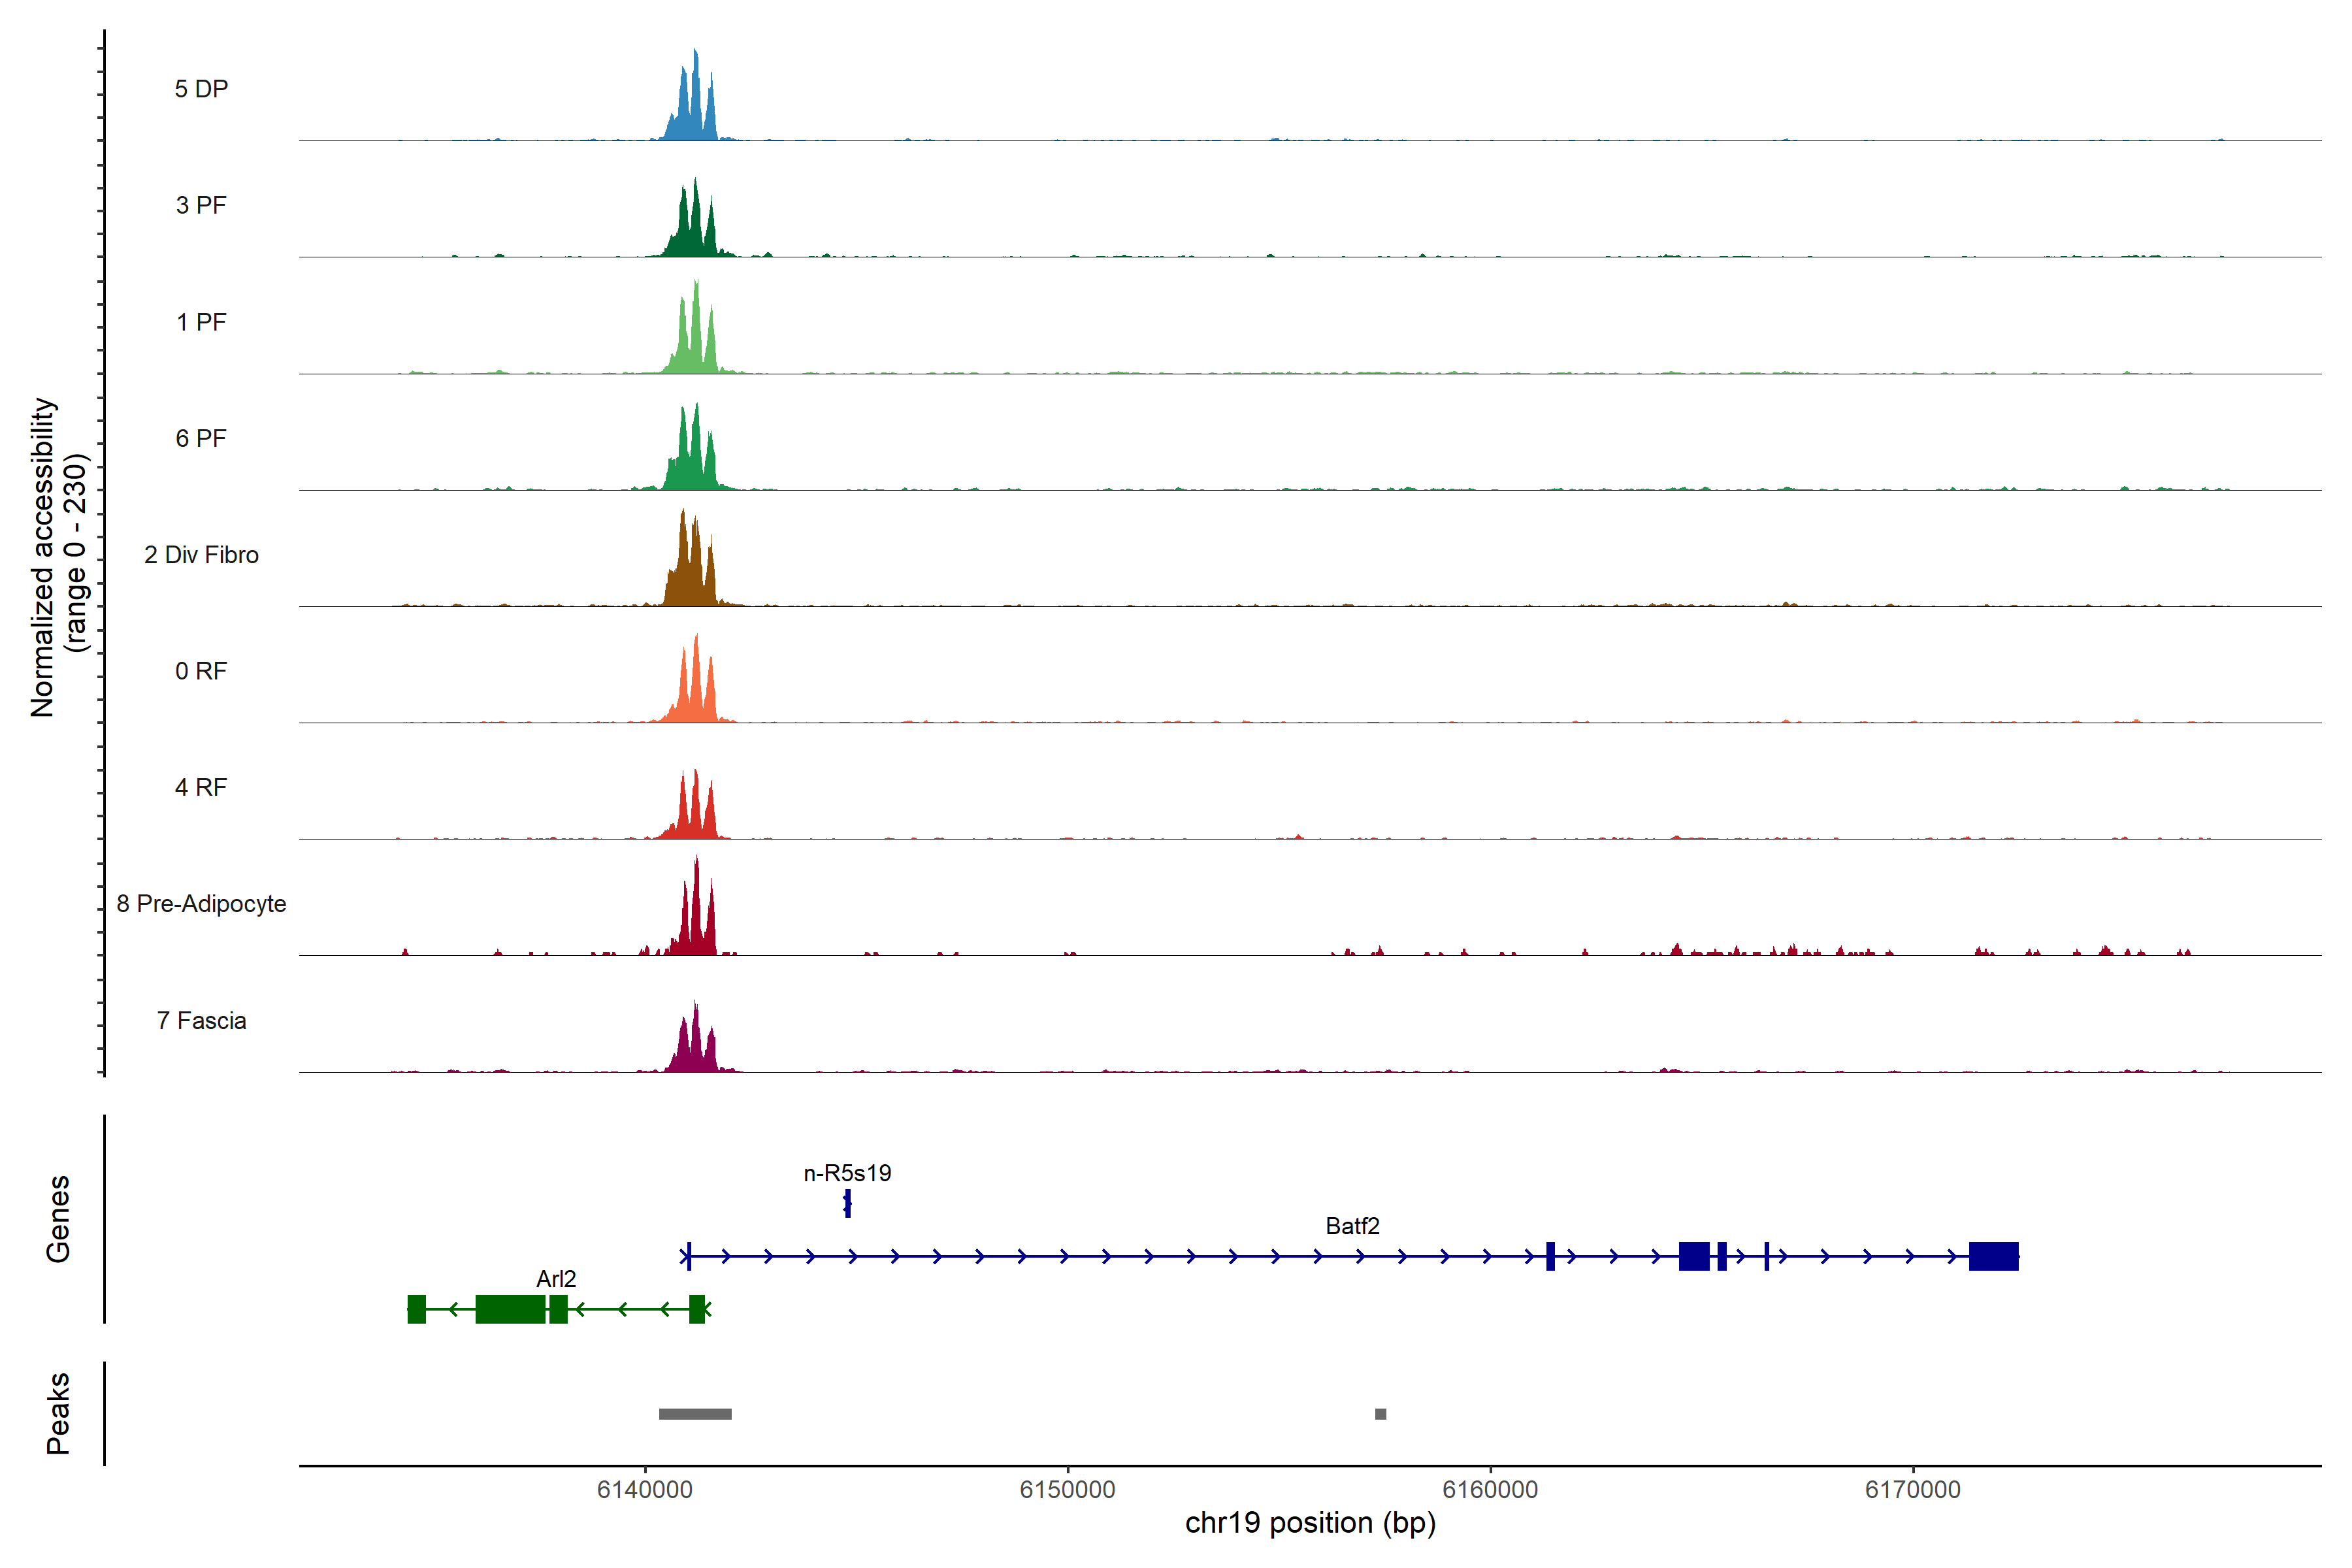
Task: Click the n-R5s19 gene marker
Action: (x=847, y=1204)
